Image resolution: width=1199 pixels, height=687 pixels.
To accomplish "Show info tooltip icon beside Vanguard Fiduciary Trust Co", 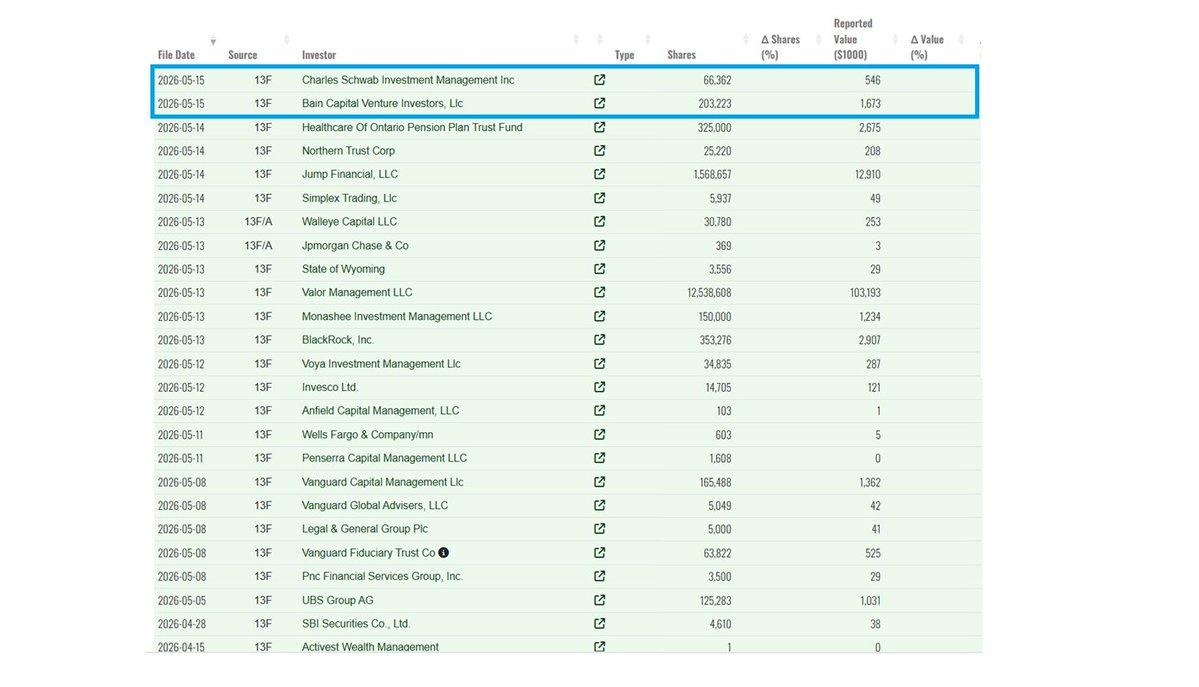I will (x=444, y=552).
